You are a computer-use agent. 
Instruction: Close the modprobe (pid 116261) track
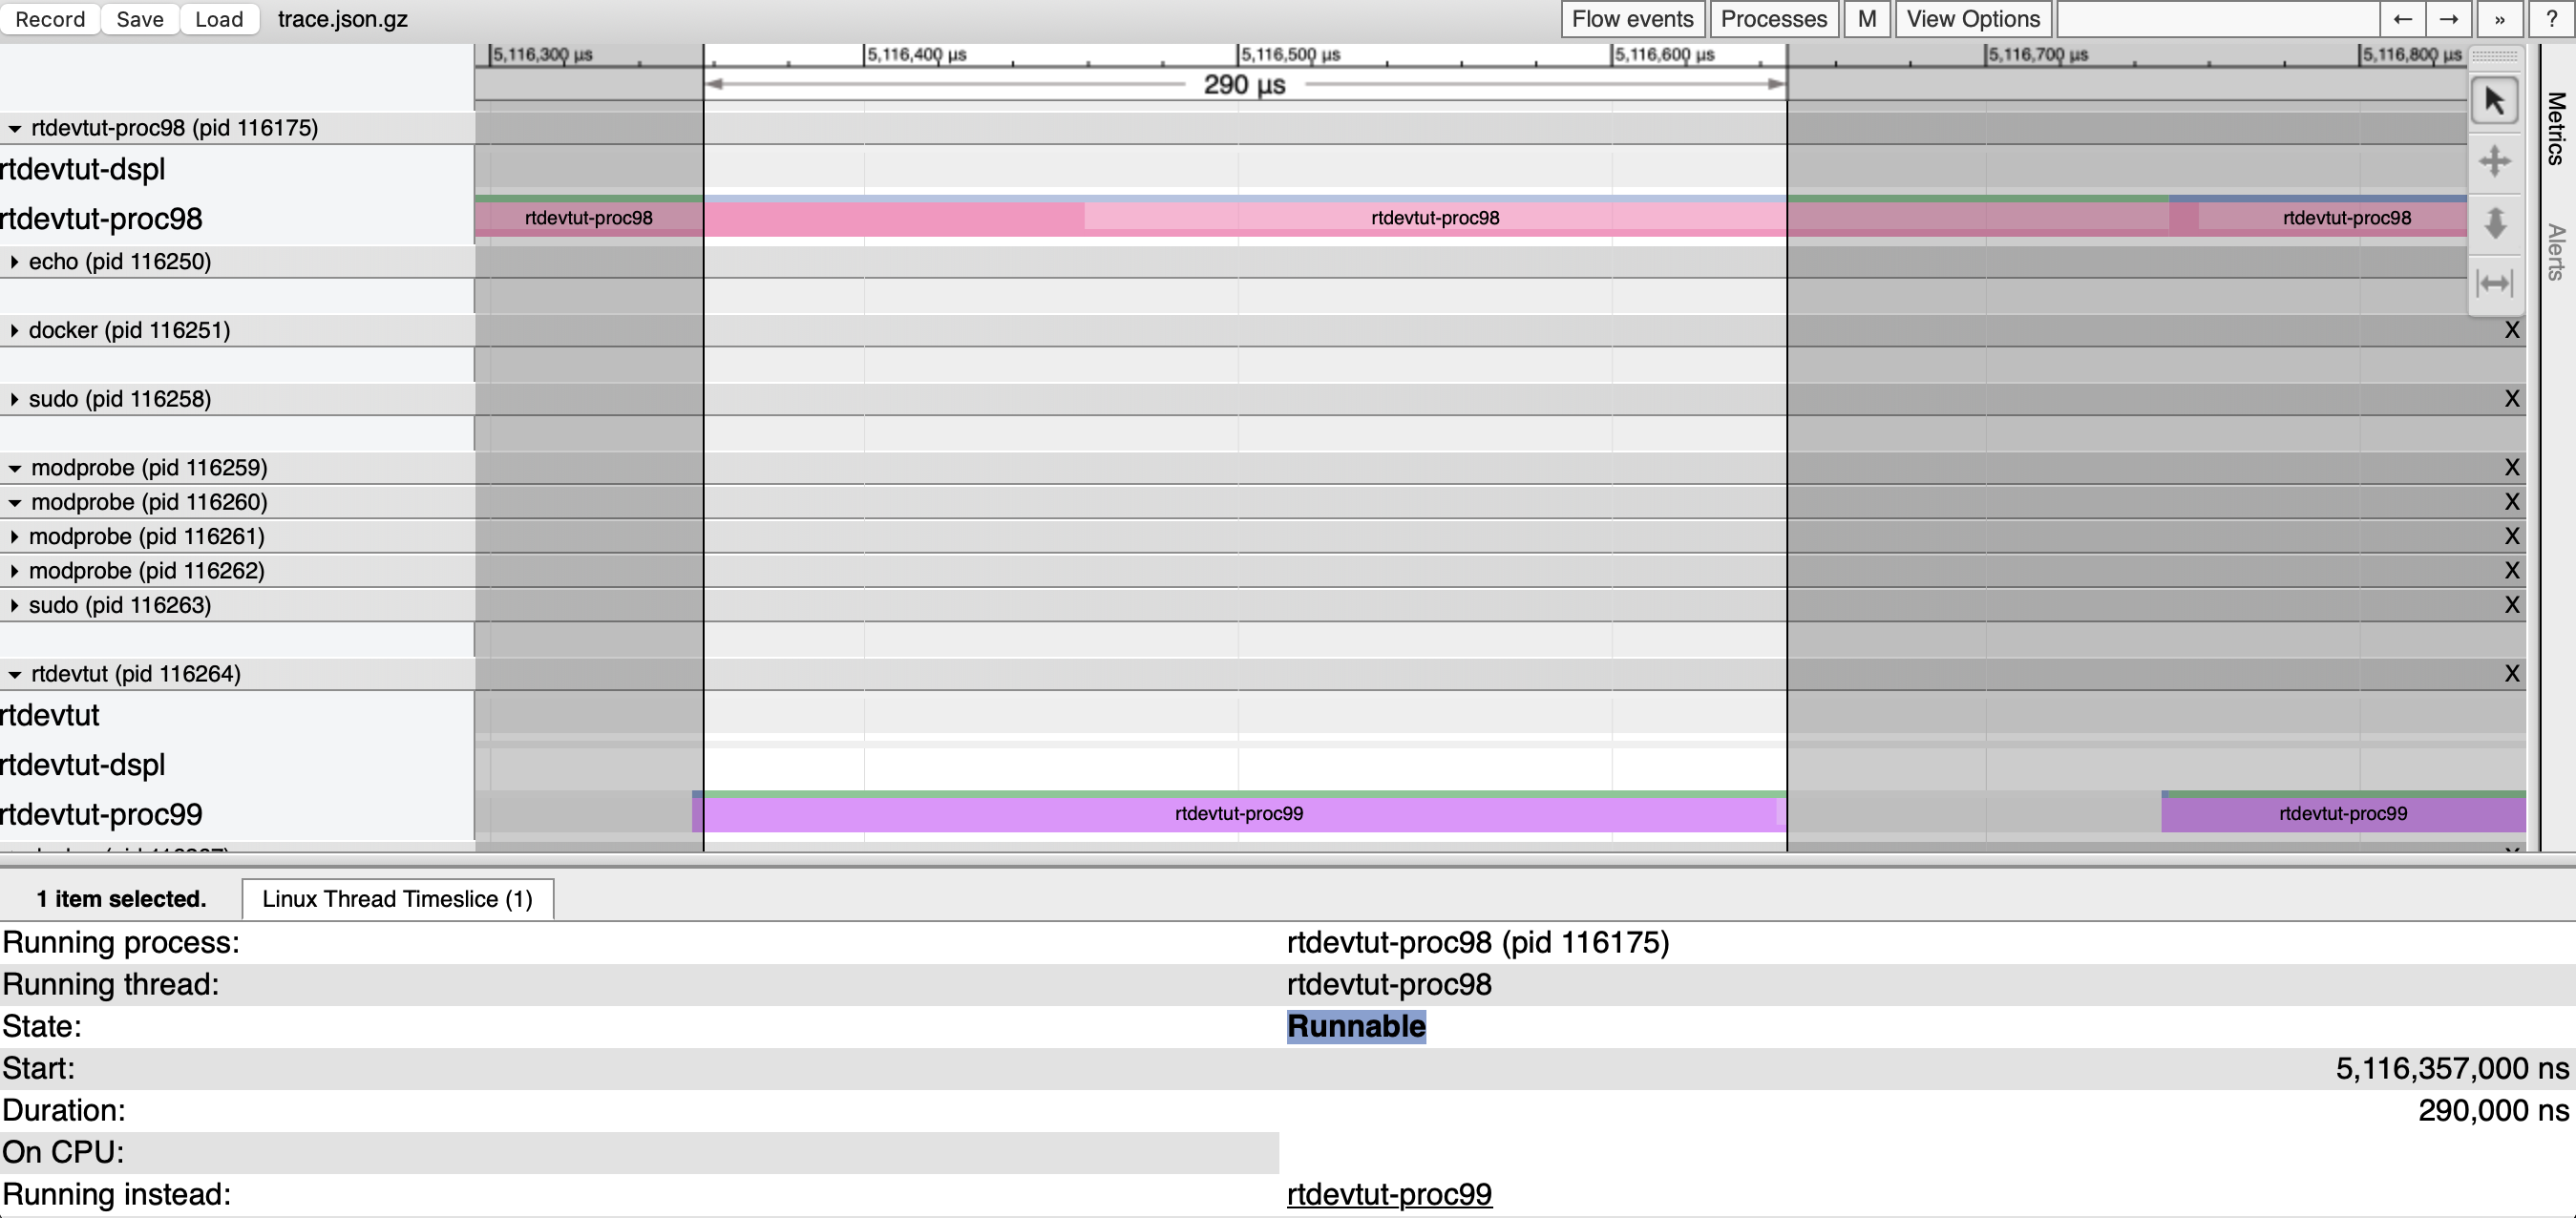[x=2511, y=537]
